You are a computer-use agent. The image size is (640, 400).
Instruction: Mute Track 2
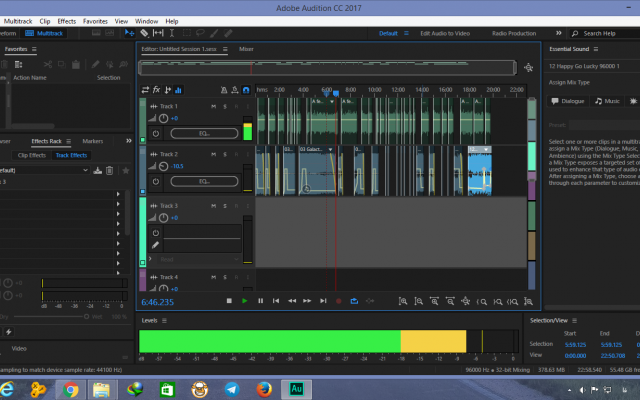click(x=213, y=154)
